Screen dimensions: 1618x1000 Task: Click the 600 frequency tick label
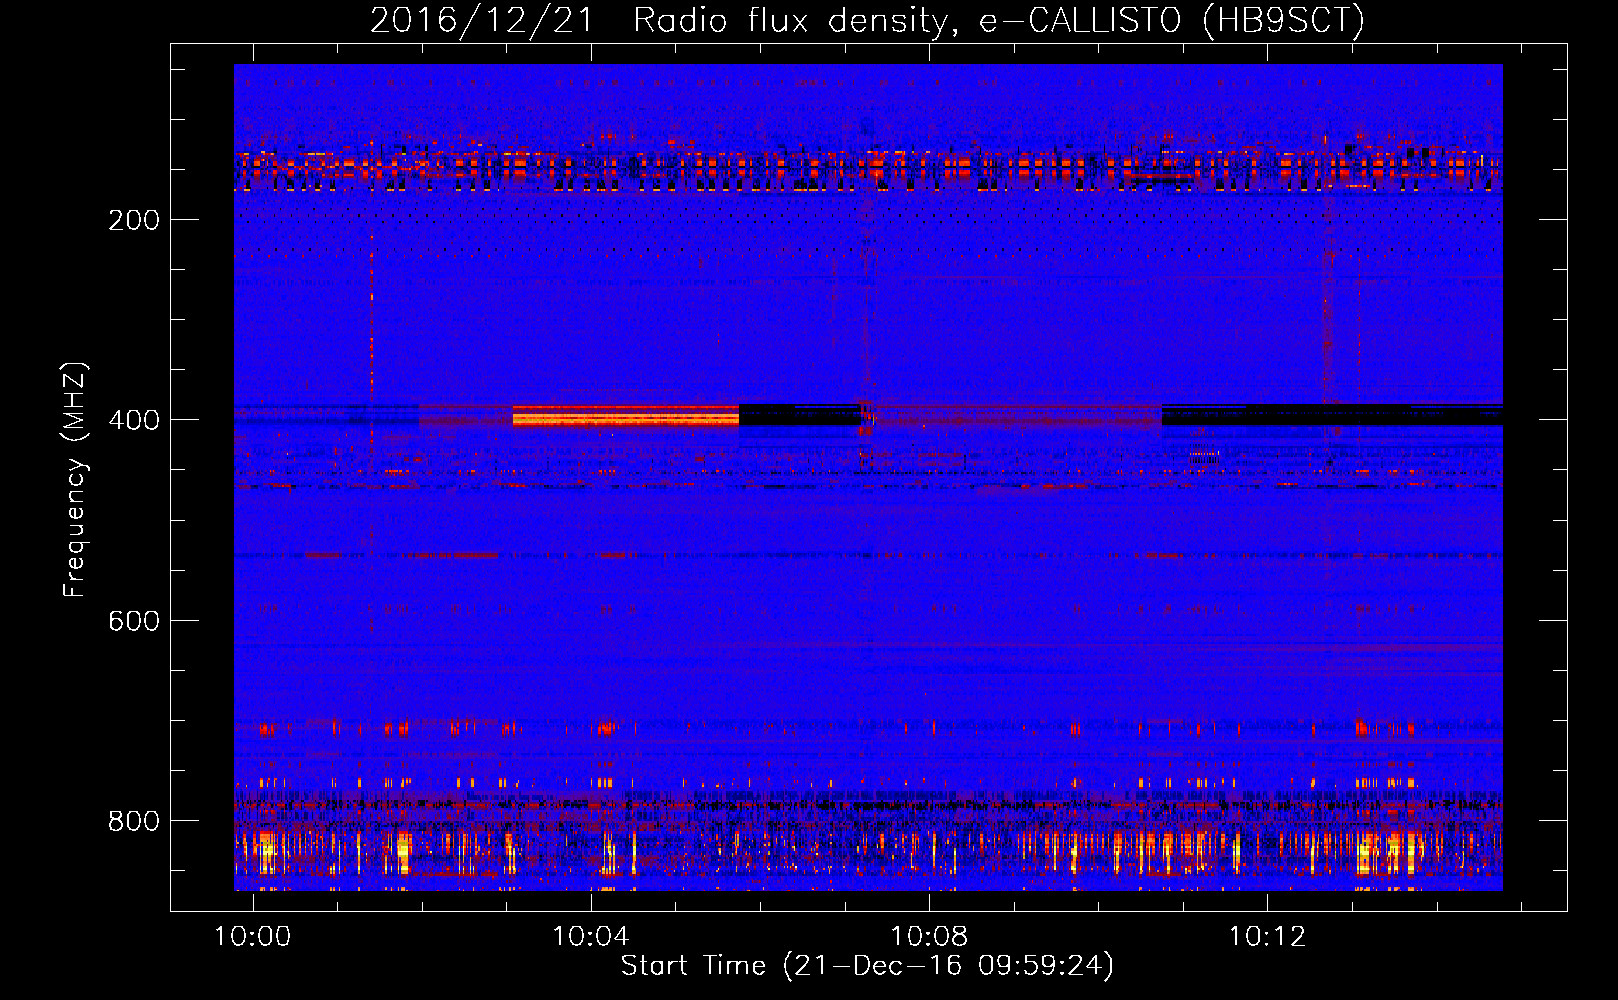coord(134,621)
